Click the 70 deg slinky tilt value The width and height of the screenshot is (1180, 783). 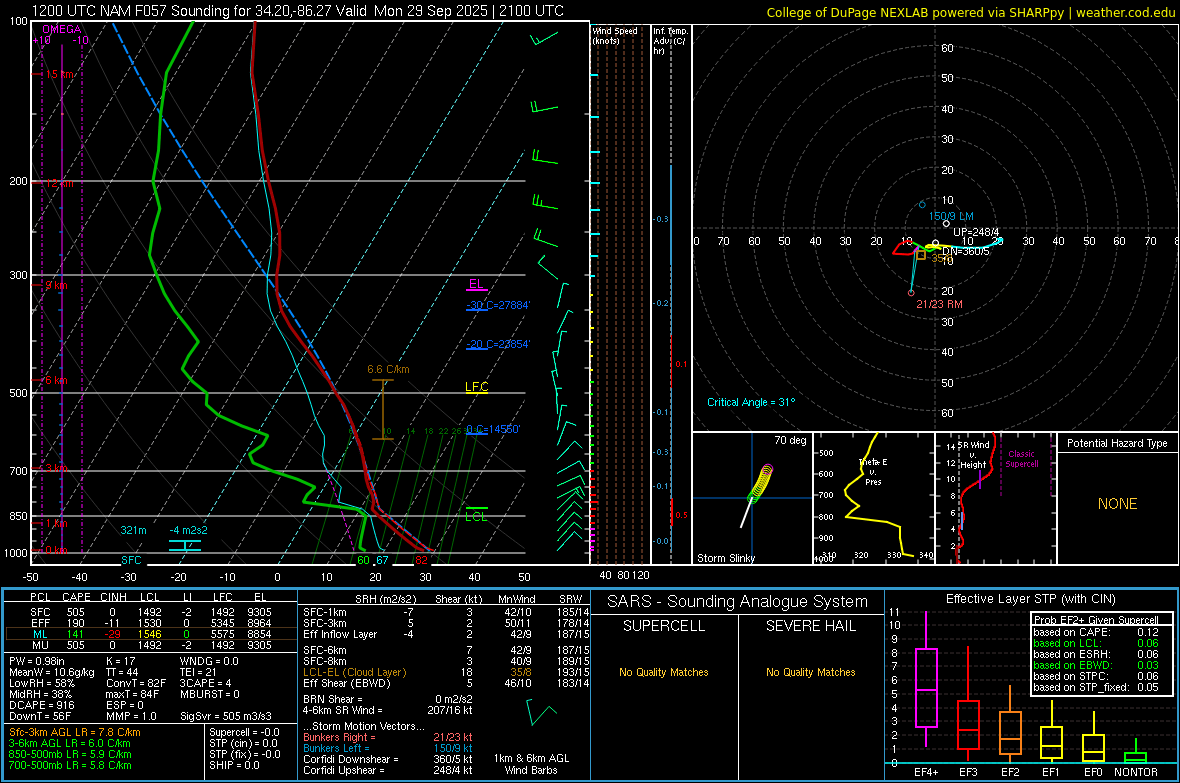(790, 440)
